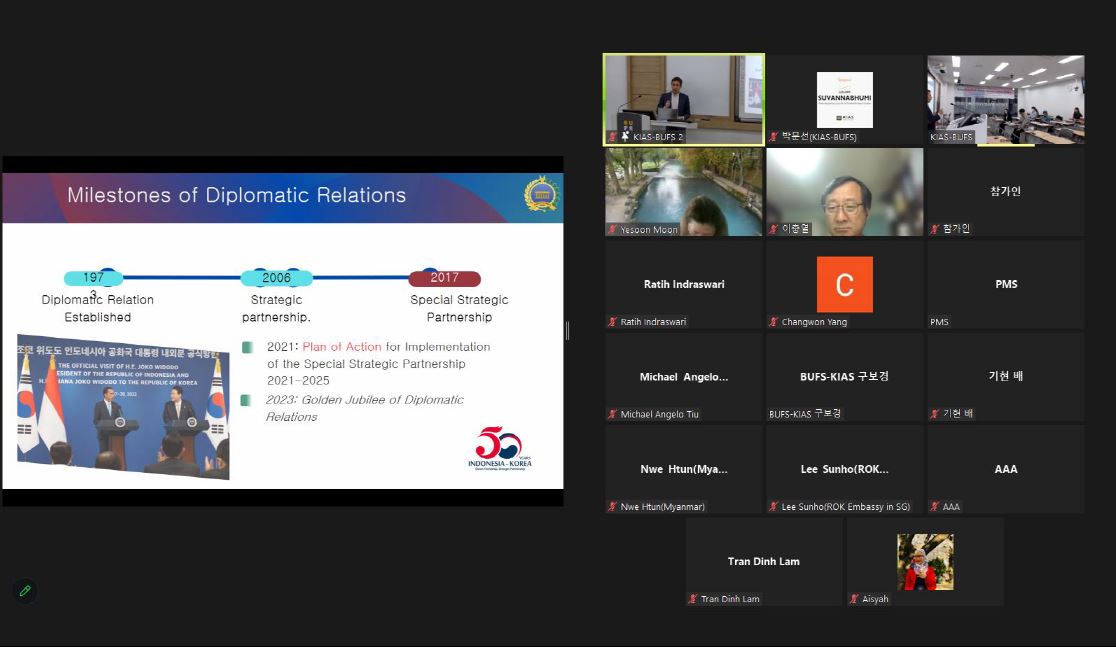Screen dimensions: 1116x647
Task: Click Changwon Yang's orange C avatar
Action: tap(844, 284)
